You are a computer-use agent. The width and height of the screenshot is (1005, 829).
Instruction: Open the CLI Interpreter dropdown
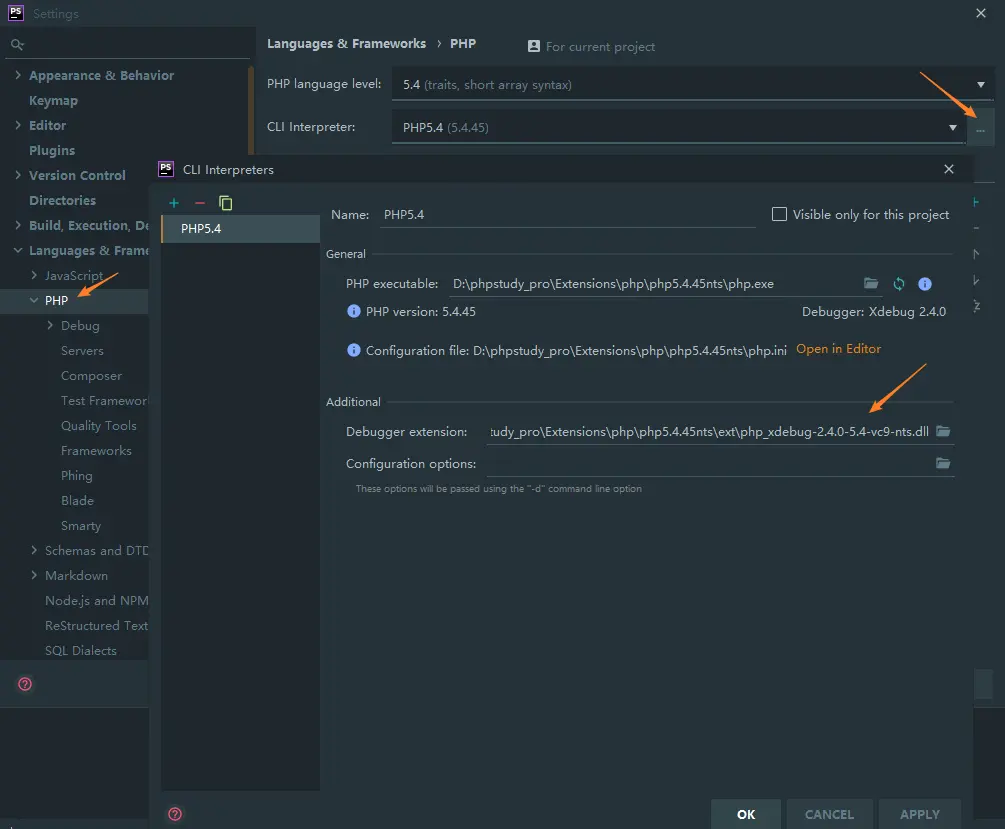click(953, 128)
